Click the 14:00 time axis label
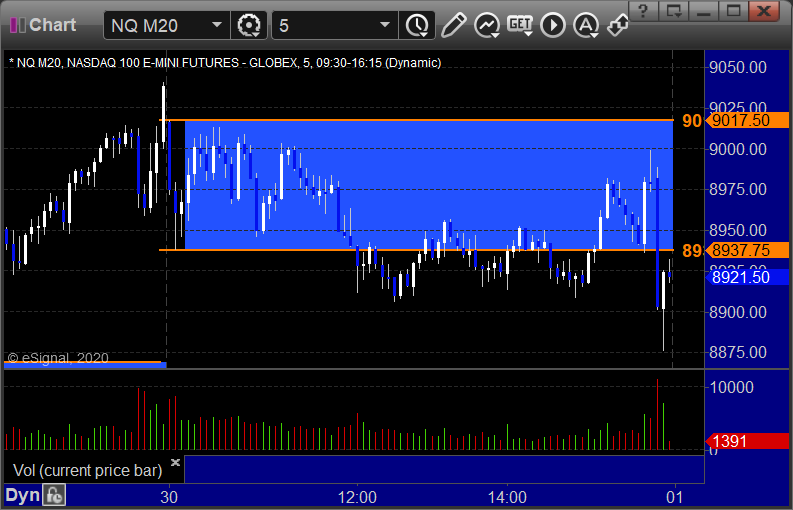793x510 pixels. (507, 497)
